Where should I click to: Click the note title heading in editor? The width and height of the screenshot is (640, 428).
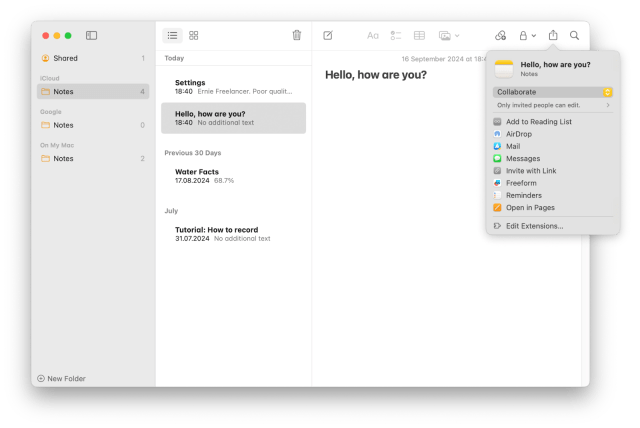pos(376,75)
